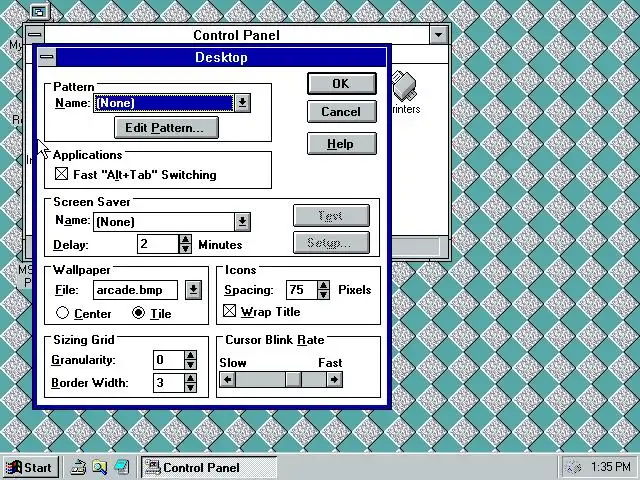The width and height of the screenshot is (640, 480).
Task: Click the Granularity input field
Action: 169,360
